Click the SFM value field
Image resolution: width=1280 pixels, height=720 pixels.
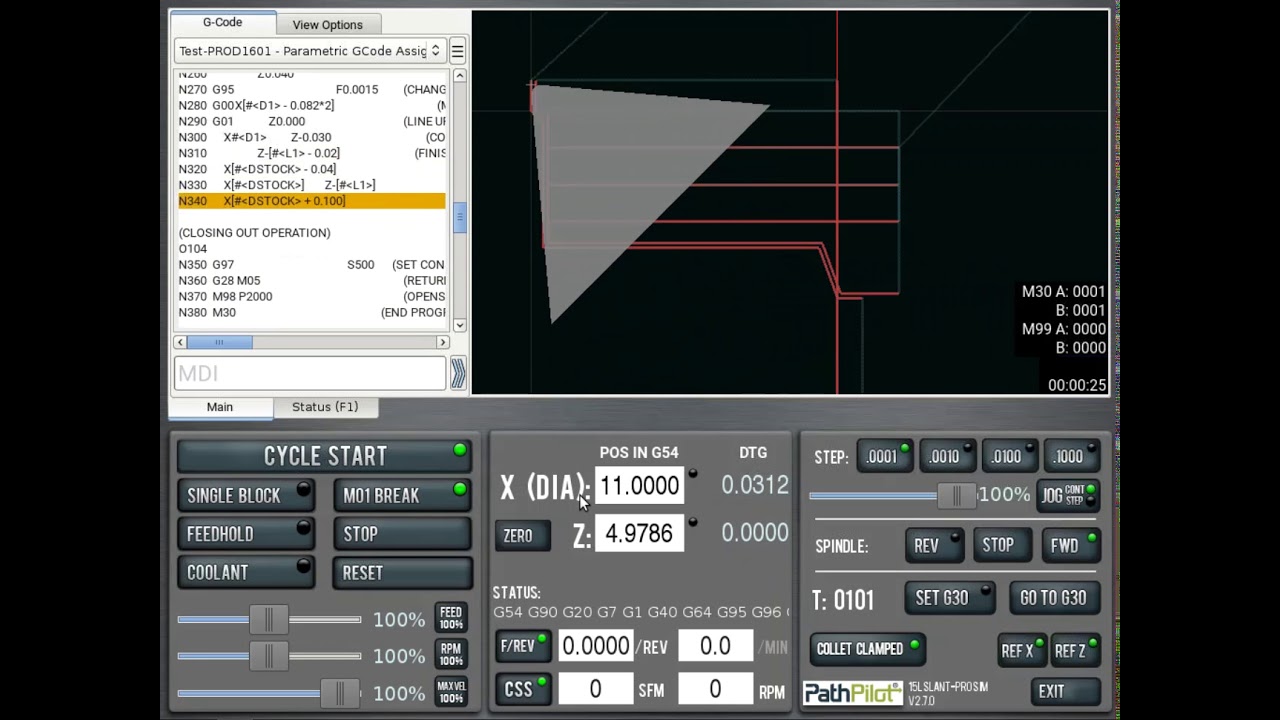[595, 689]
